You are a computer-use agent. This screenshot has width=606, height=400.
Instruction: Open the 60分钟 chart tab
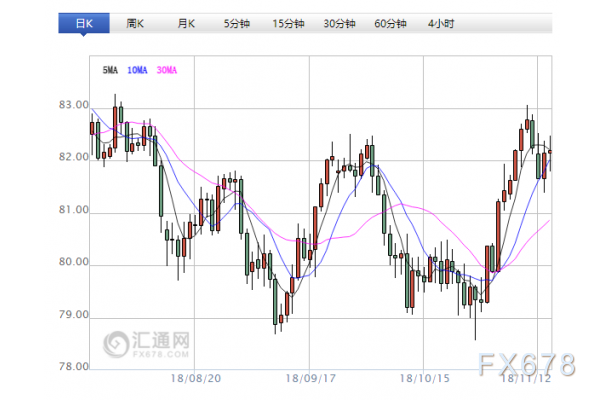click(x=390, y=24)
